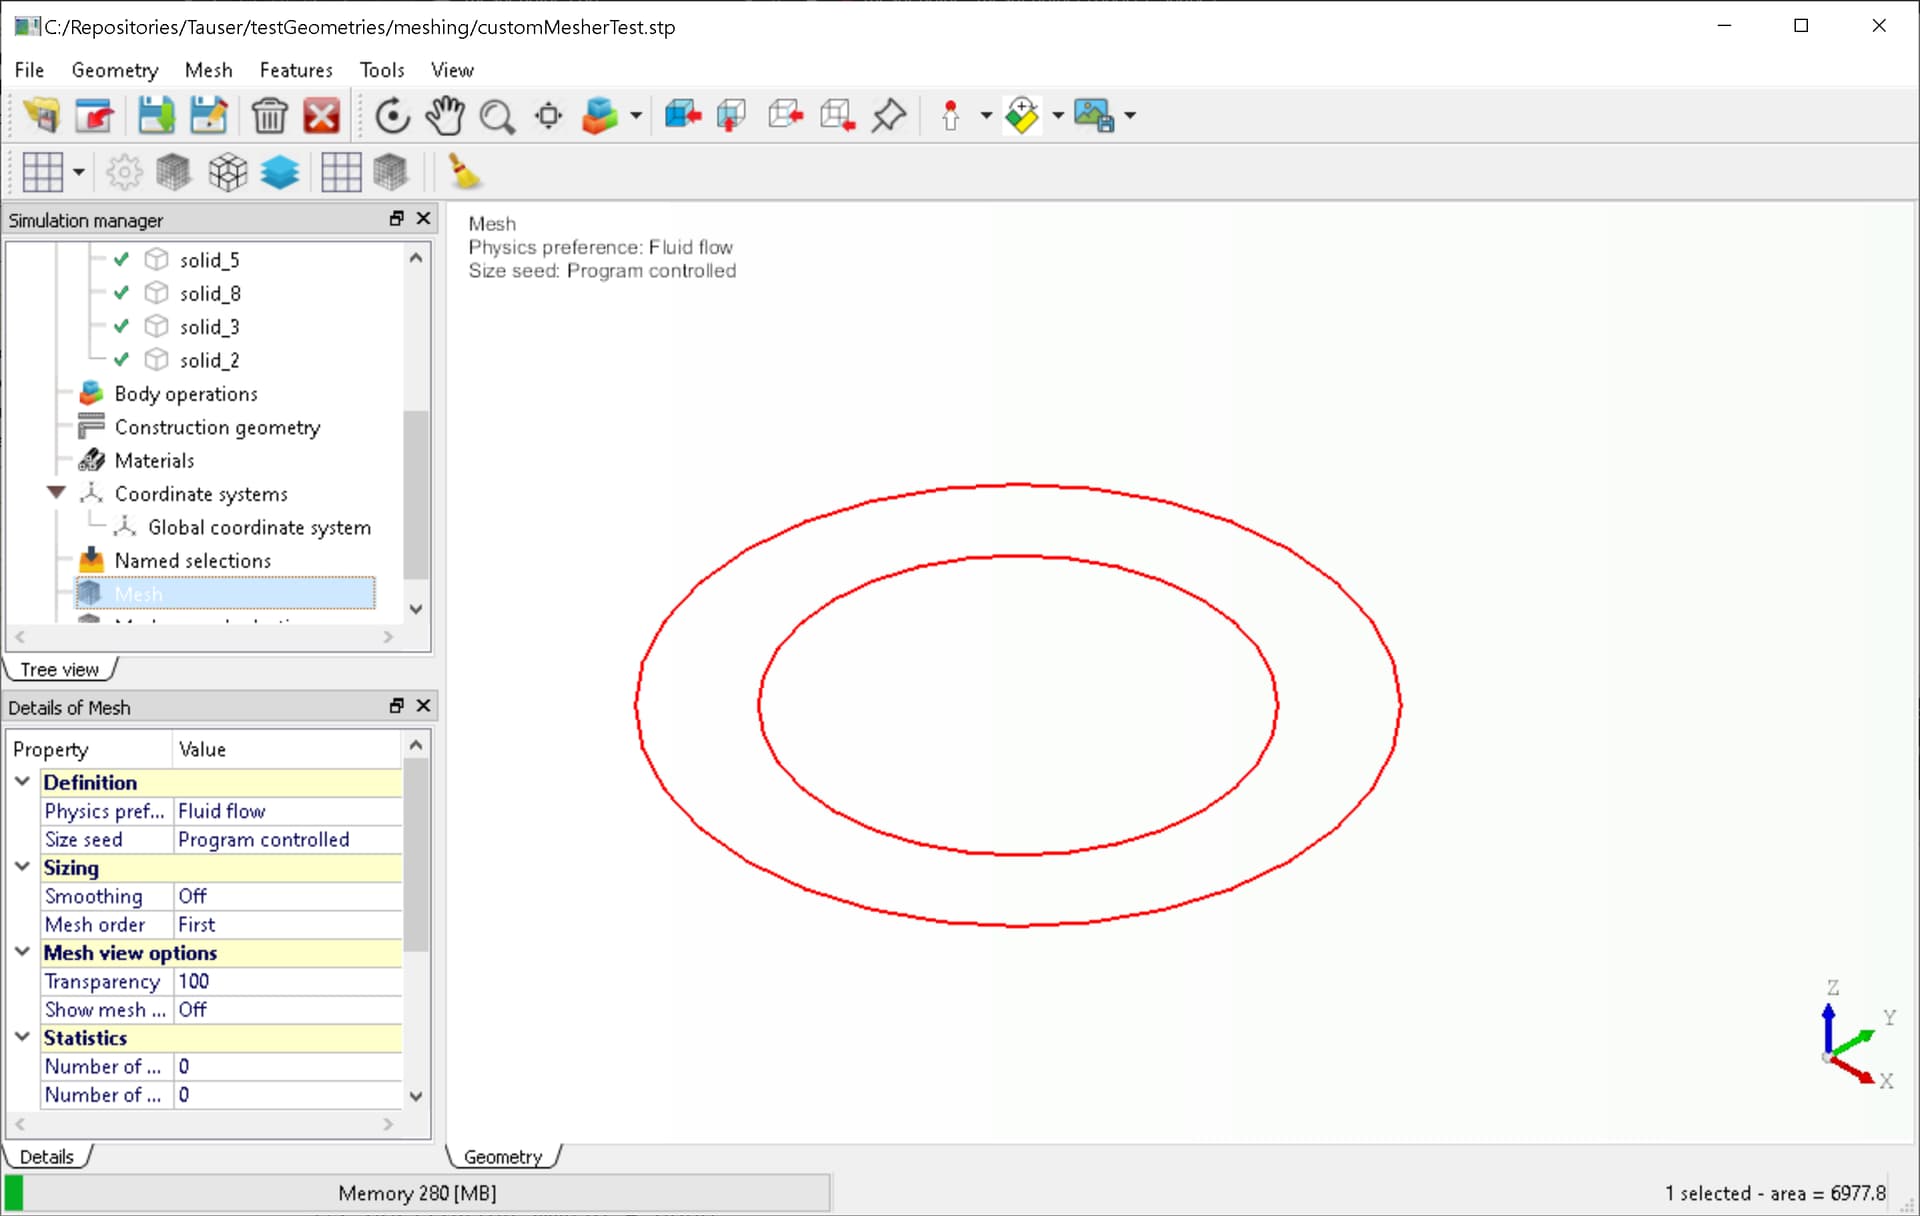The height and width of the screenshot is (1216, 1920).
Task: Click the Memory 280 MB progress bar
Action: tap(417, 1192)
